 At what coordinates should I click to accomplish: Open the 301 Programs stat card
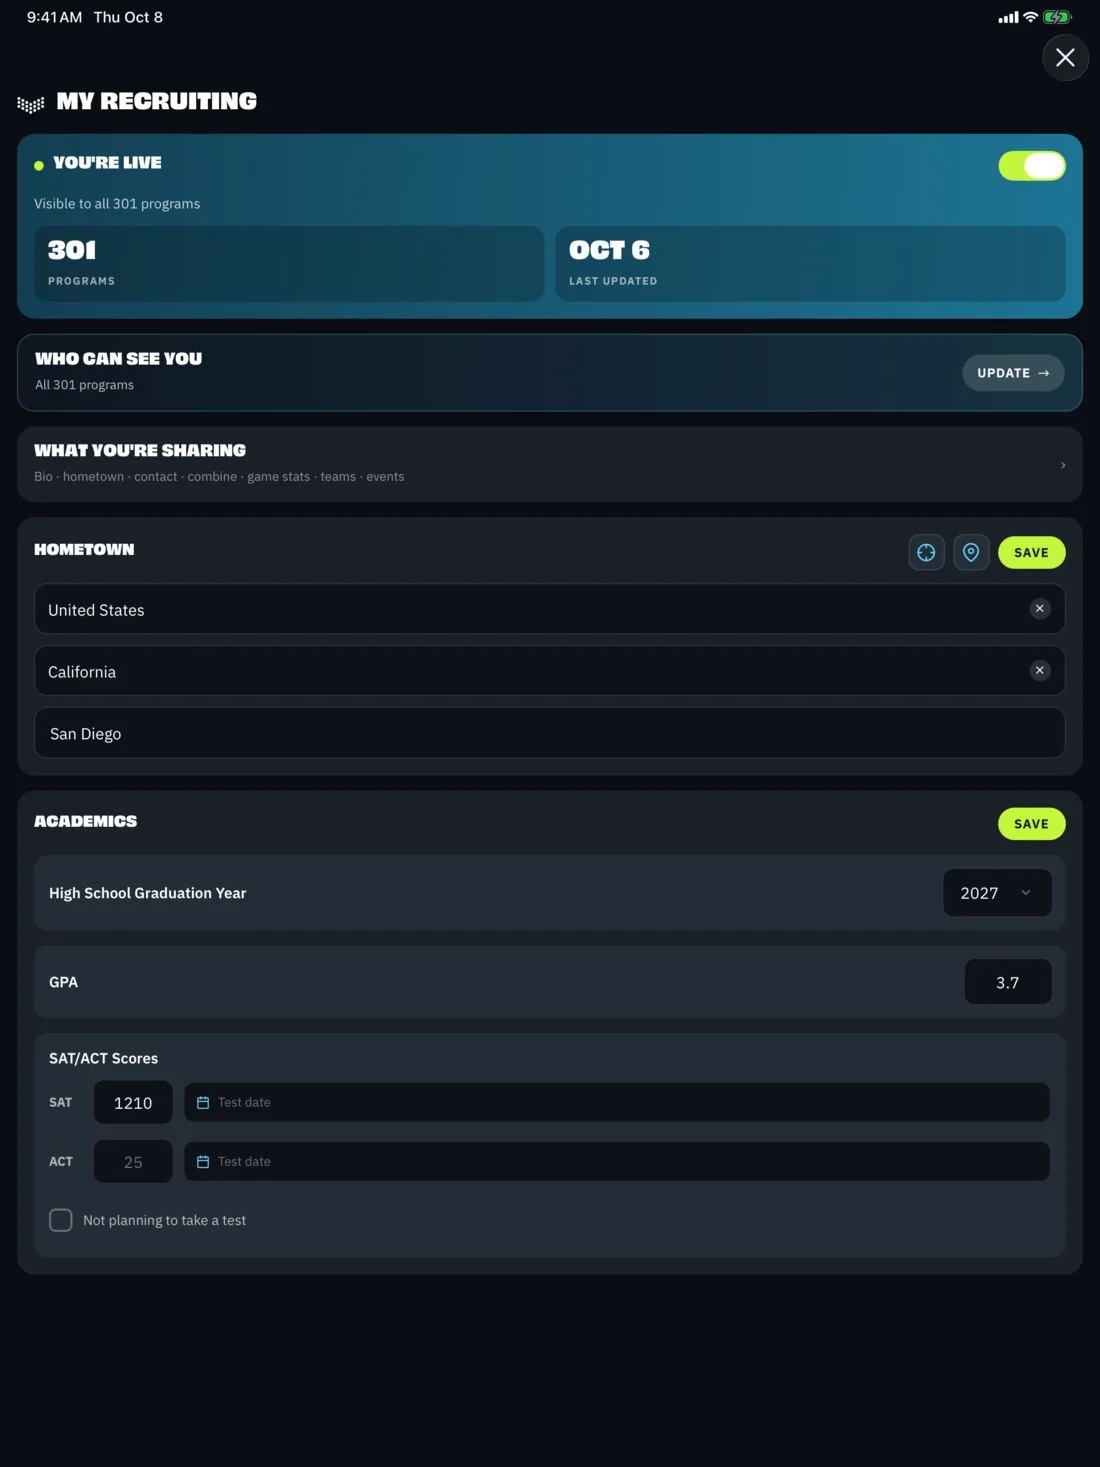pos(289,264)
